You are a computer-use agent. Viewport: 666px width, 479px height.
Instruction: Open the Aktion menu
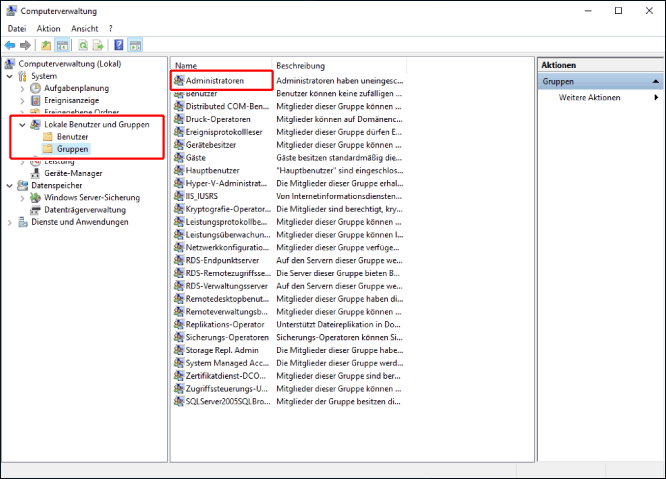tap(49, 29)
